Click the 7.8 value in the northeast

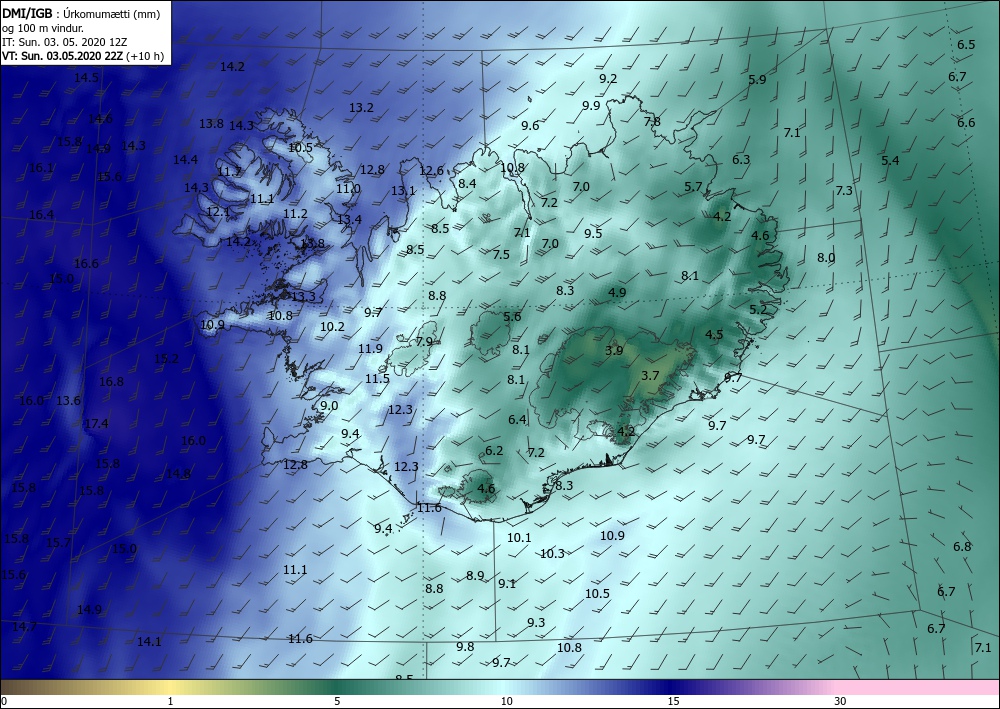652,121
